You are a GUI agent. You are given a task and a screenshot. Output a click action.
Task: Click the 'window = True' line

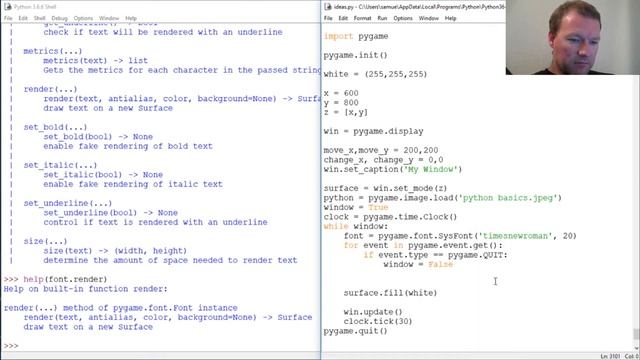pyautogui.click(x=356, y=207)
